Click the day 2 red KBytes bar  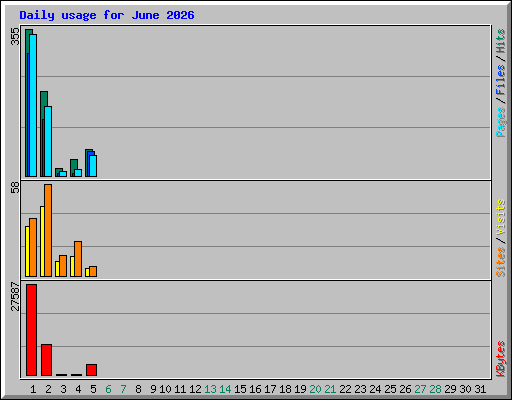coord(46,360)
